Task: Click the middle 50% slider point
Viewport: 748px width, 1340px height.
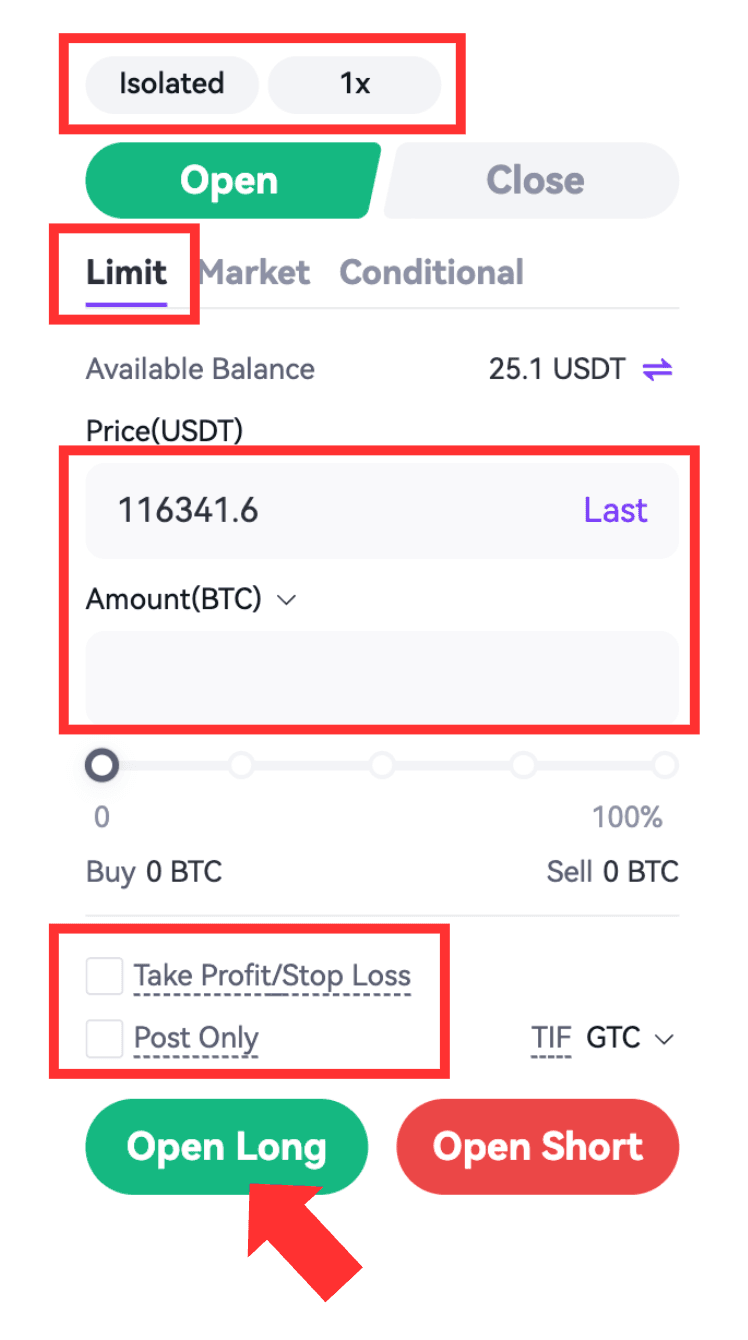Action: click(382, 766)
